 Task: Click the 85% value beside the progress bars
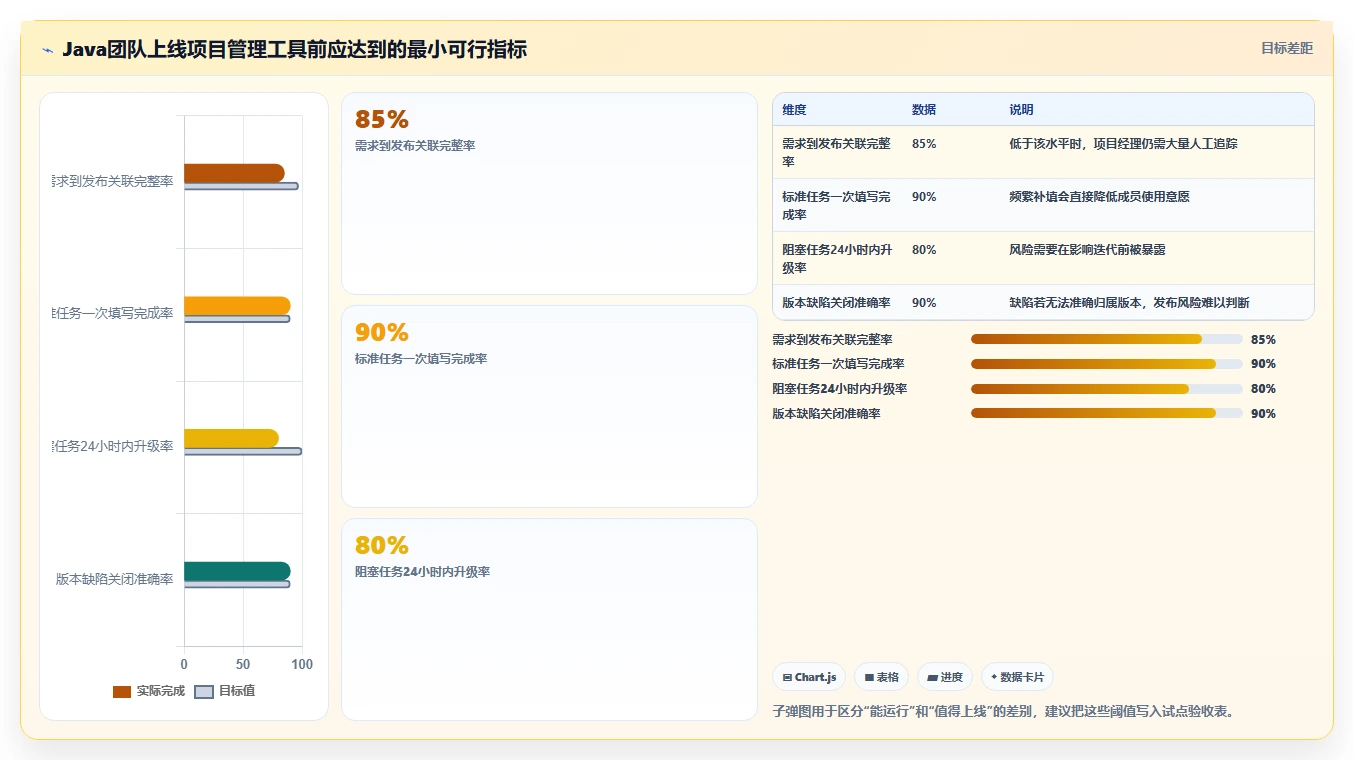1263,340
